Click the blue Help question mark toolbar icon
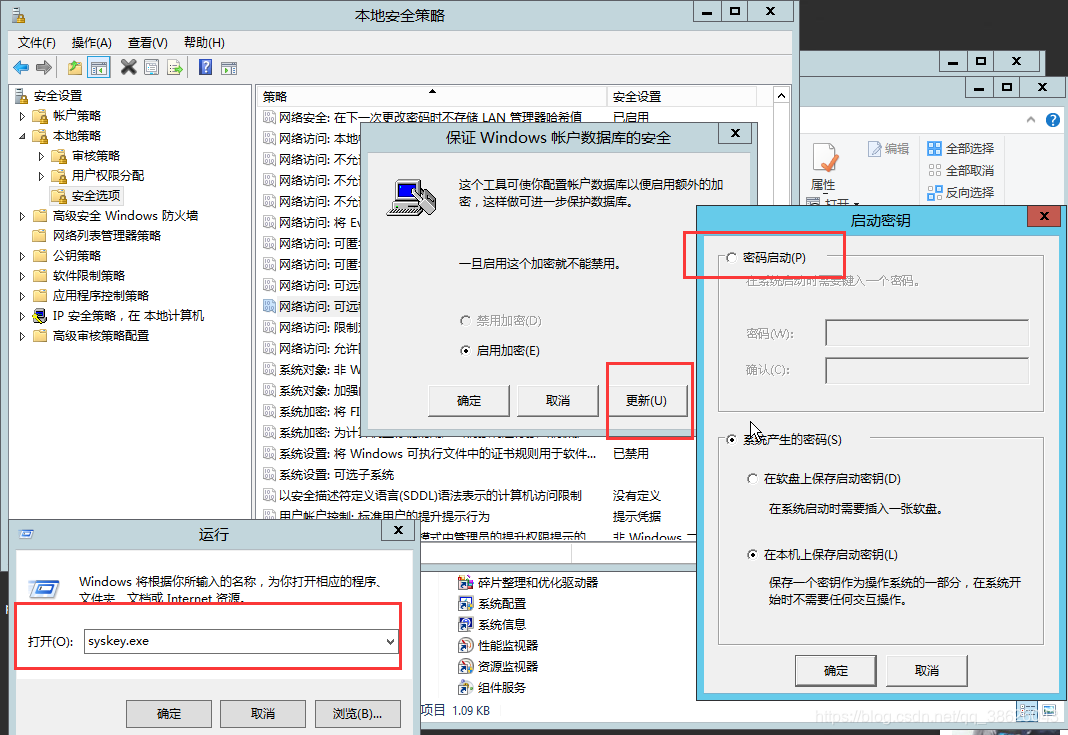1068x735 pixels. point(205,67)
